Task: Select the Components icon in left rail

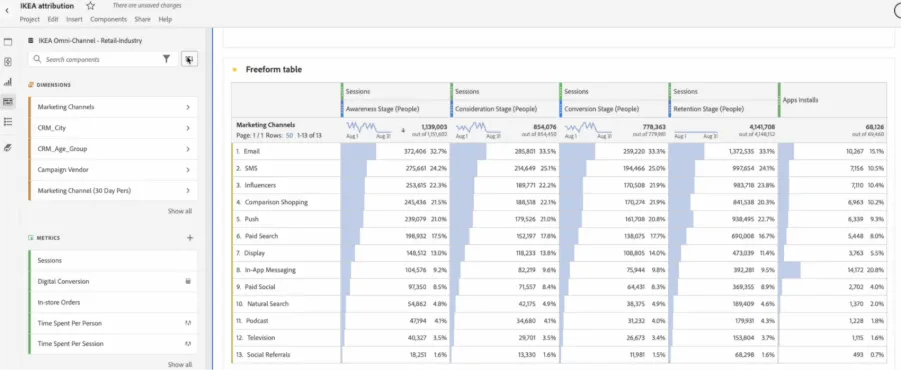Action: coord(8,102)
